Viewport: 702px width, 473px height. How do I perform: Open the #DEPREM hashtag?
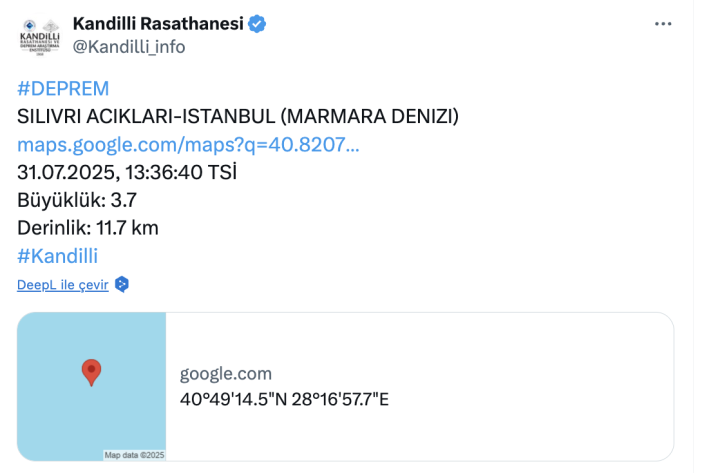tap(63, 89)
